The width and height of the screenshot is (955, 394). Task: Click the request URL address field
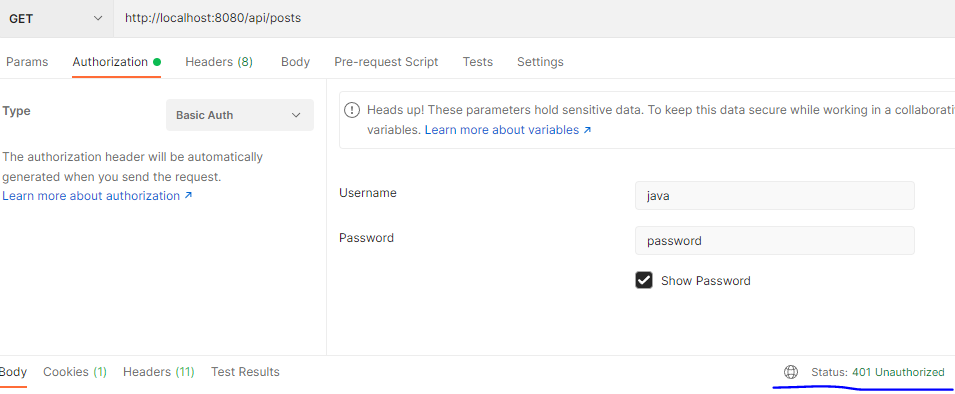[x=534, y=18]
